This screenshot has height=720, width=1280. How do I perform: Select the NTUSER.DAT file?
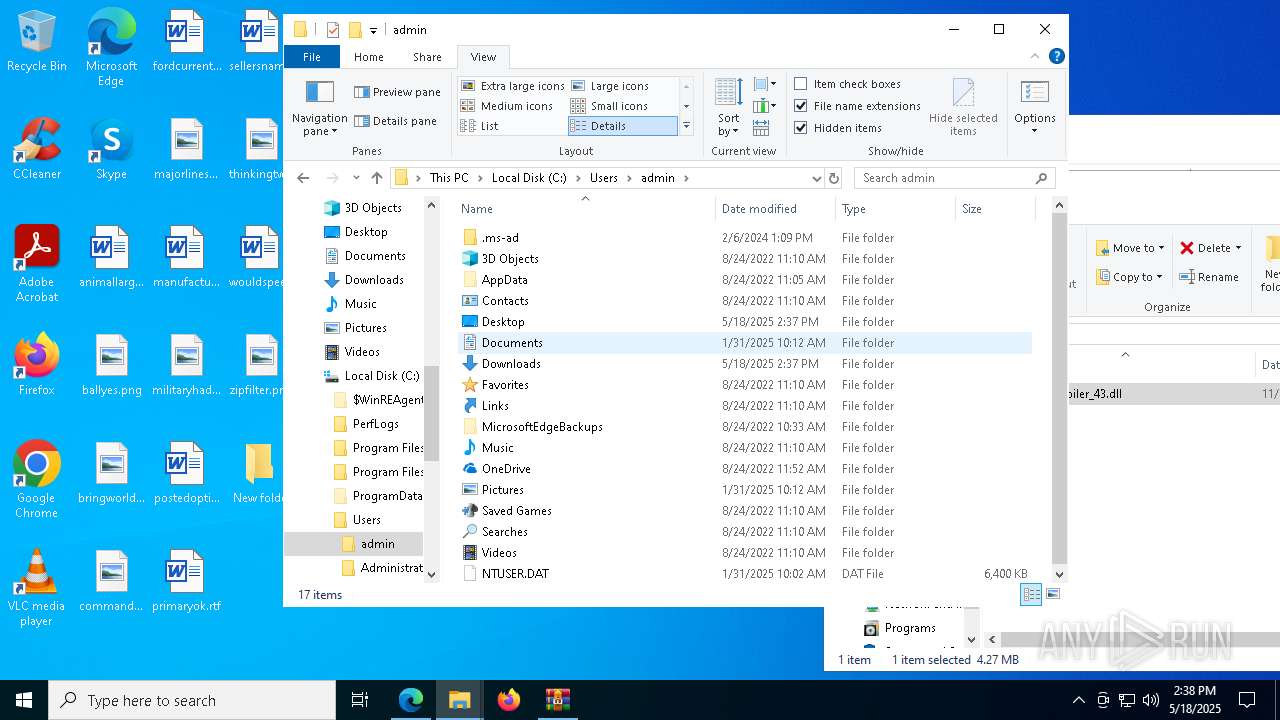click(x=745, y=574)
